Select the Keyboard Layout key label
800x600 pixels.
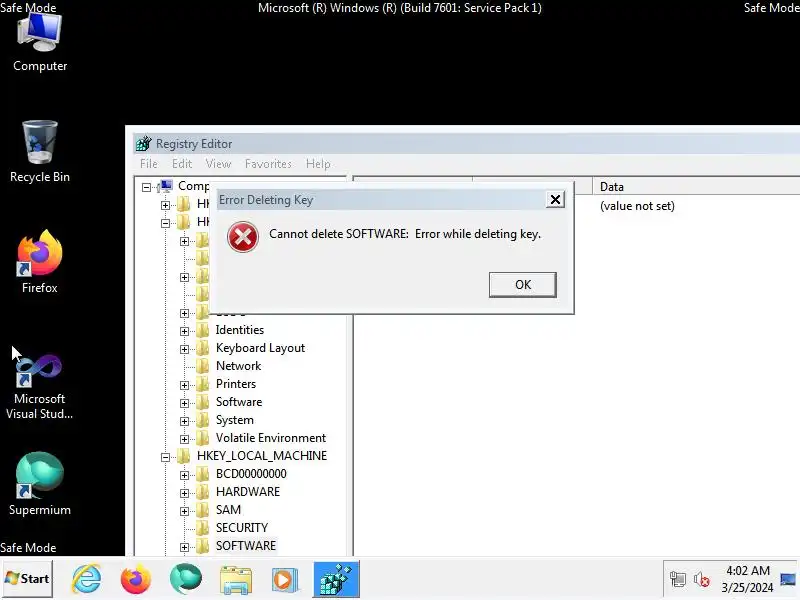[260, 348]
